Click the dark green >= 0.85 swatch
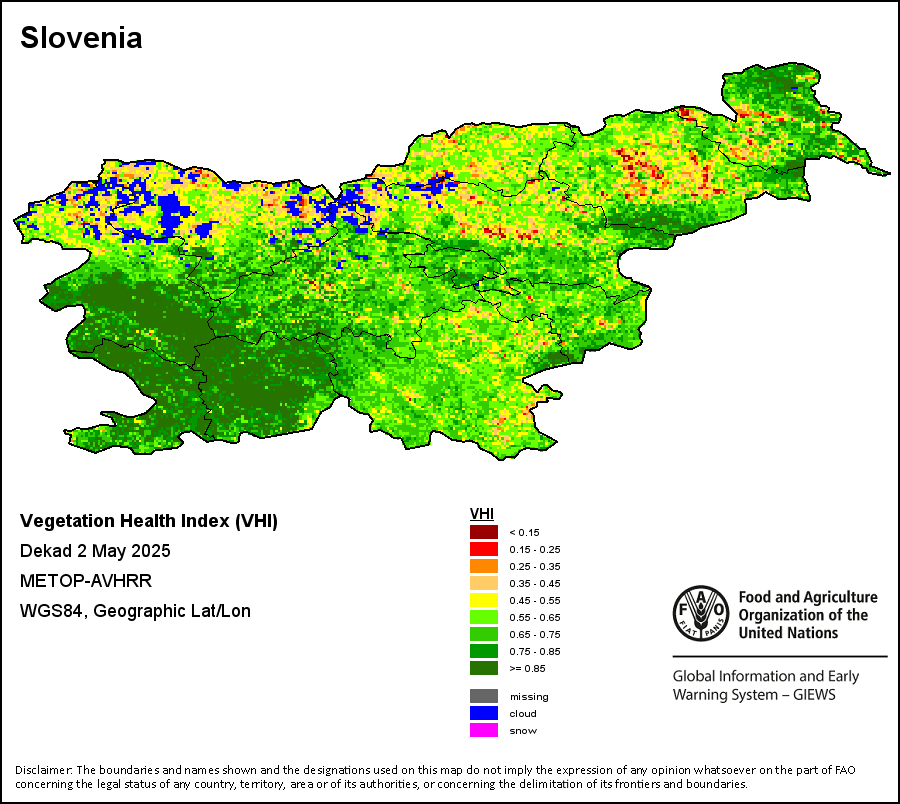This screenshot has height=804, width=900. (484, 668)
